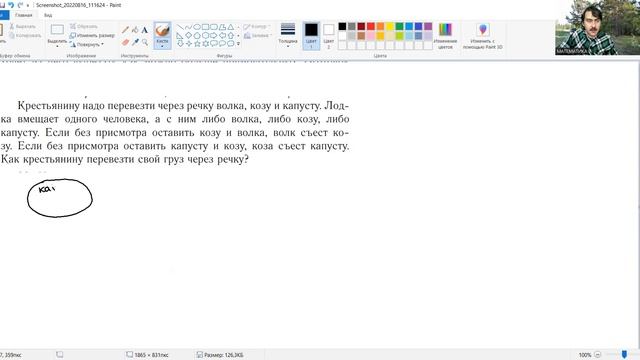Choose the straight Line shape
The image size is (640, 360).
(x=180, y=27)
